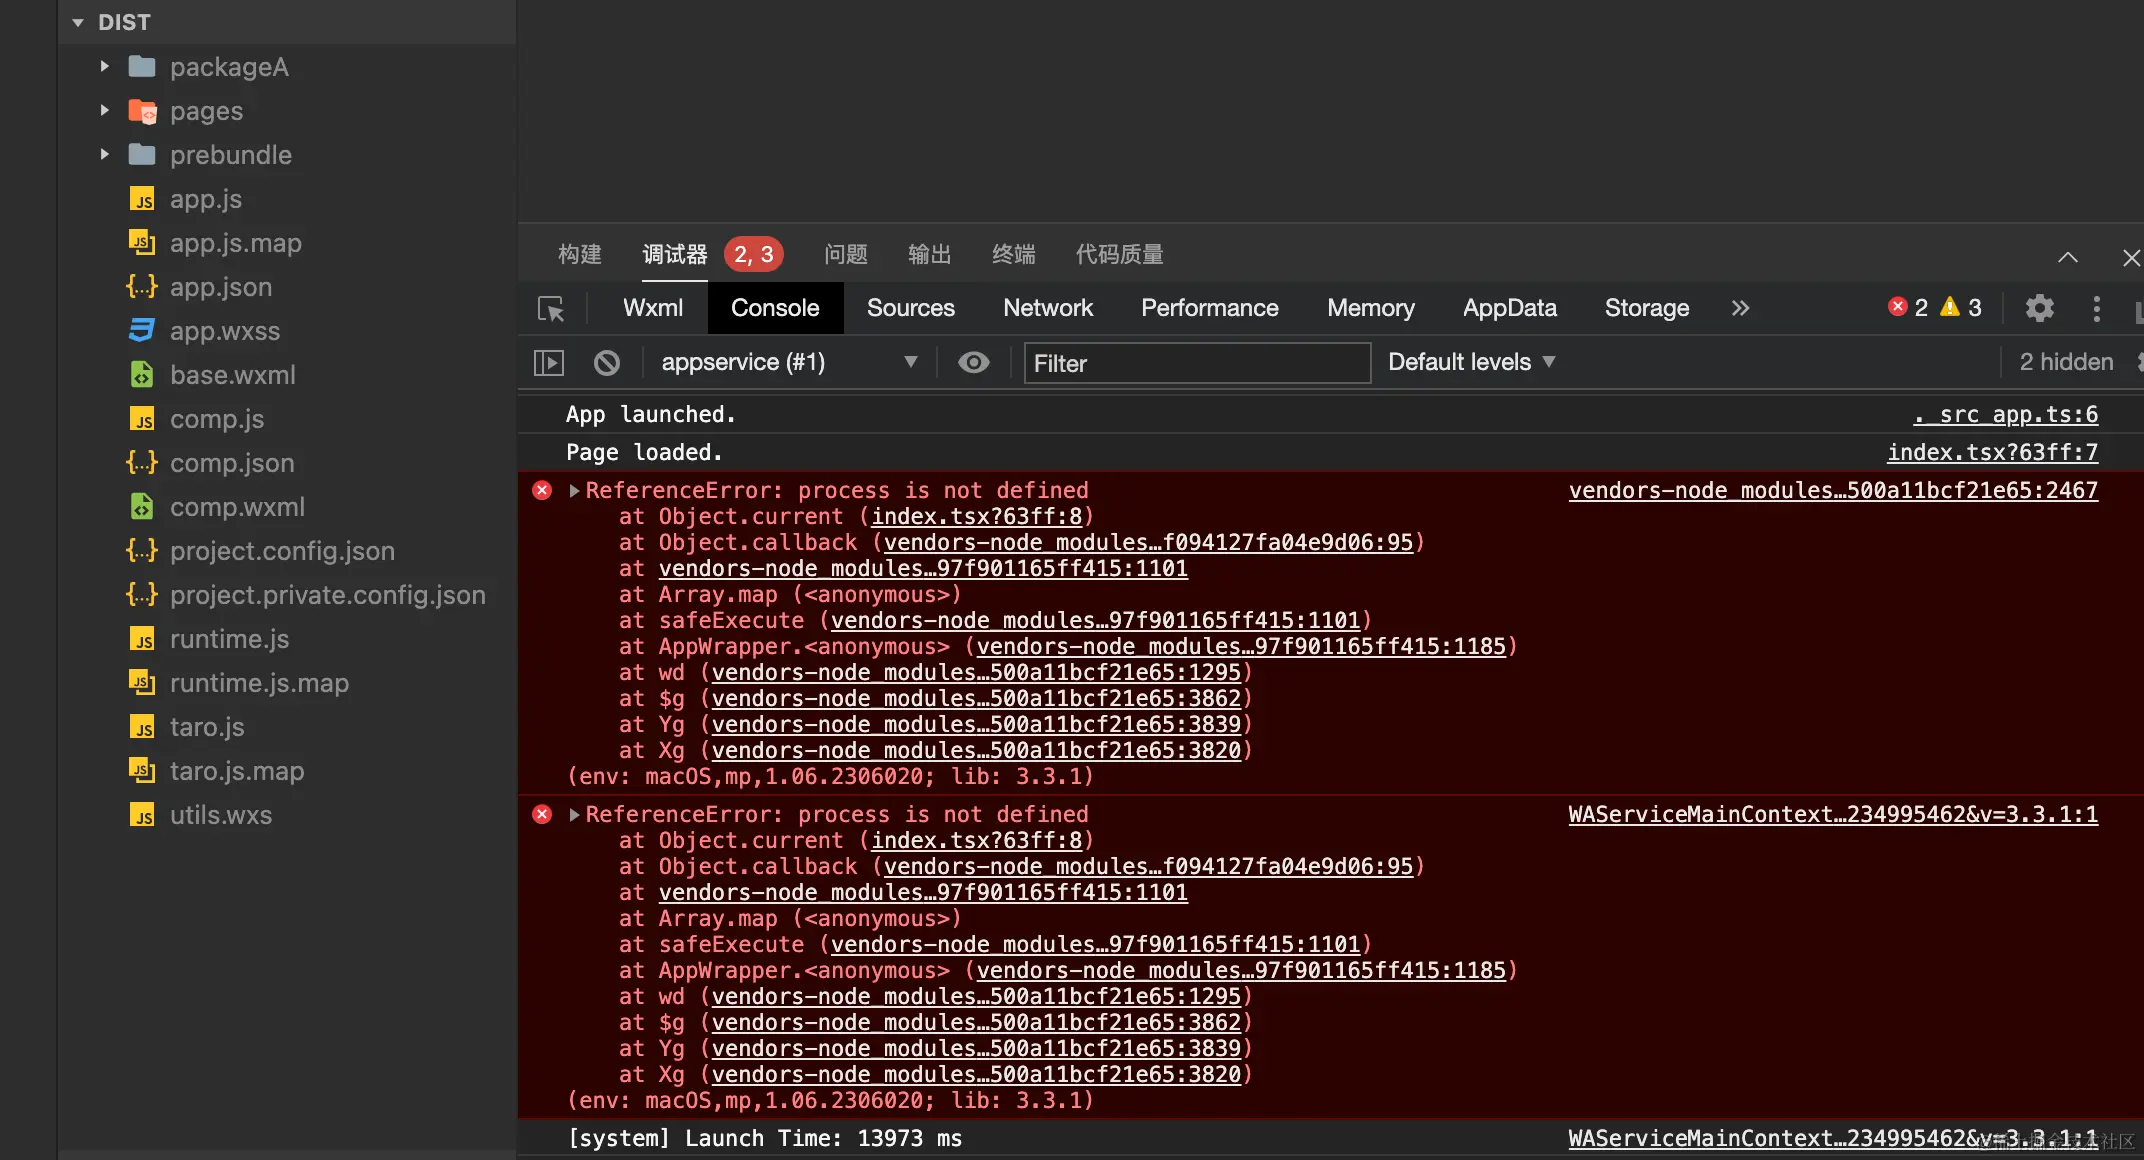
Task: Open DevTools settings gear
Action: (2039, 308)
